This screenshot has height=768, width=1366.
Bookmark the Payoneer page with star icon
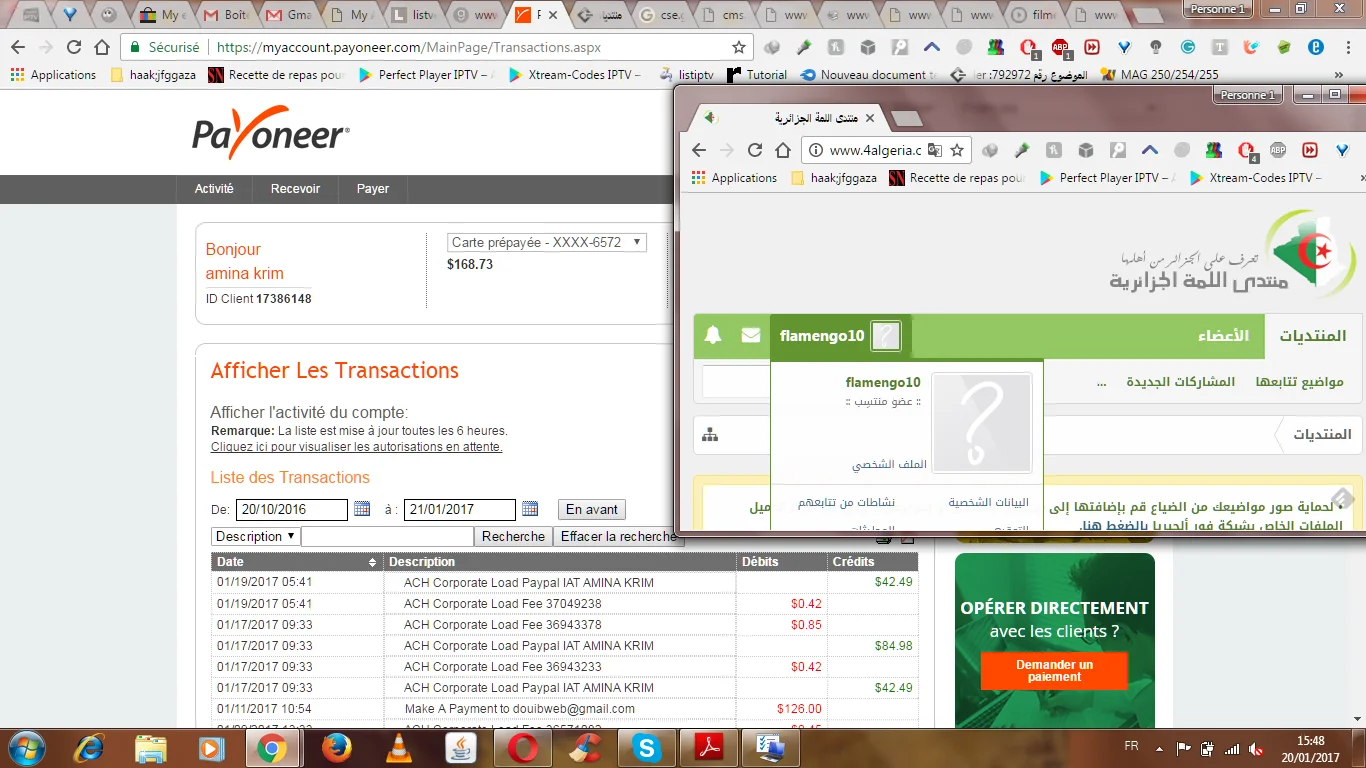coord(739,47)
